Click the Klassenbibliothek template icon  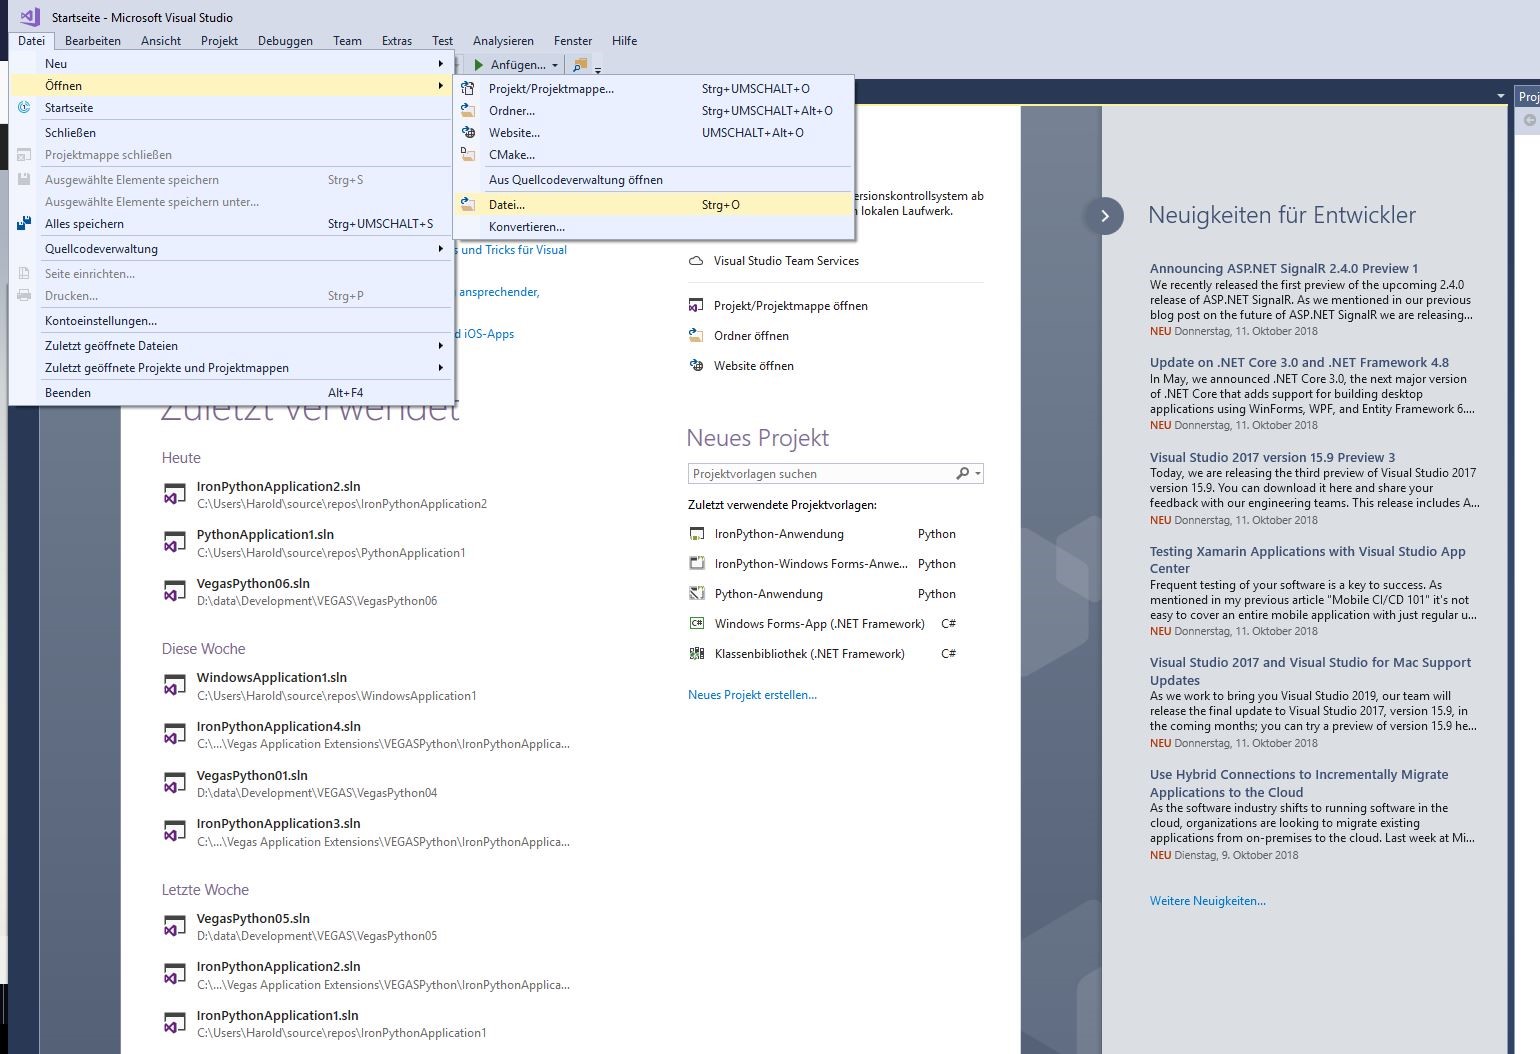pyautogui.click(x=697, y=654)
